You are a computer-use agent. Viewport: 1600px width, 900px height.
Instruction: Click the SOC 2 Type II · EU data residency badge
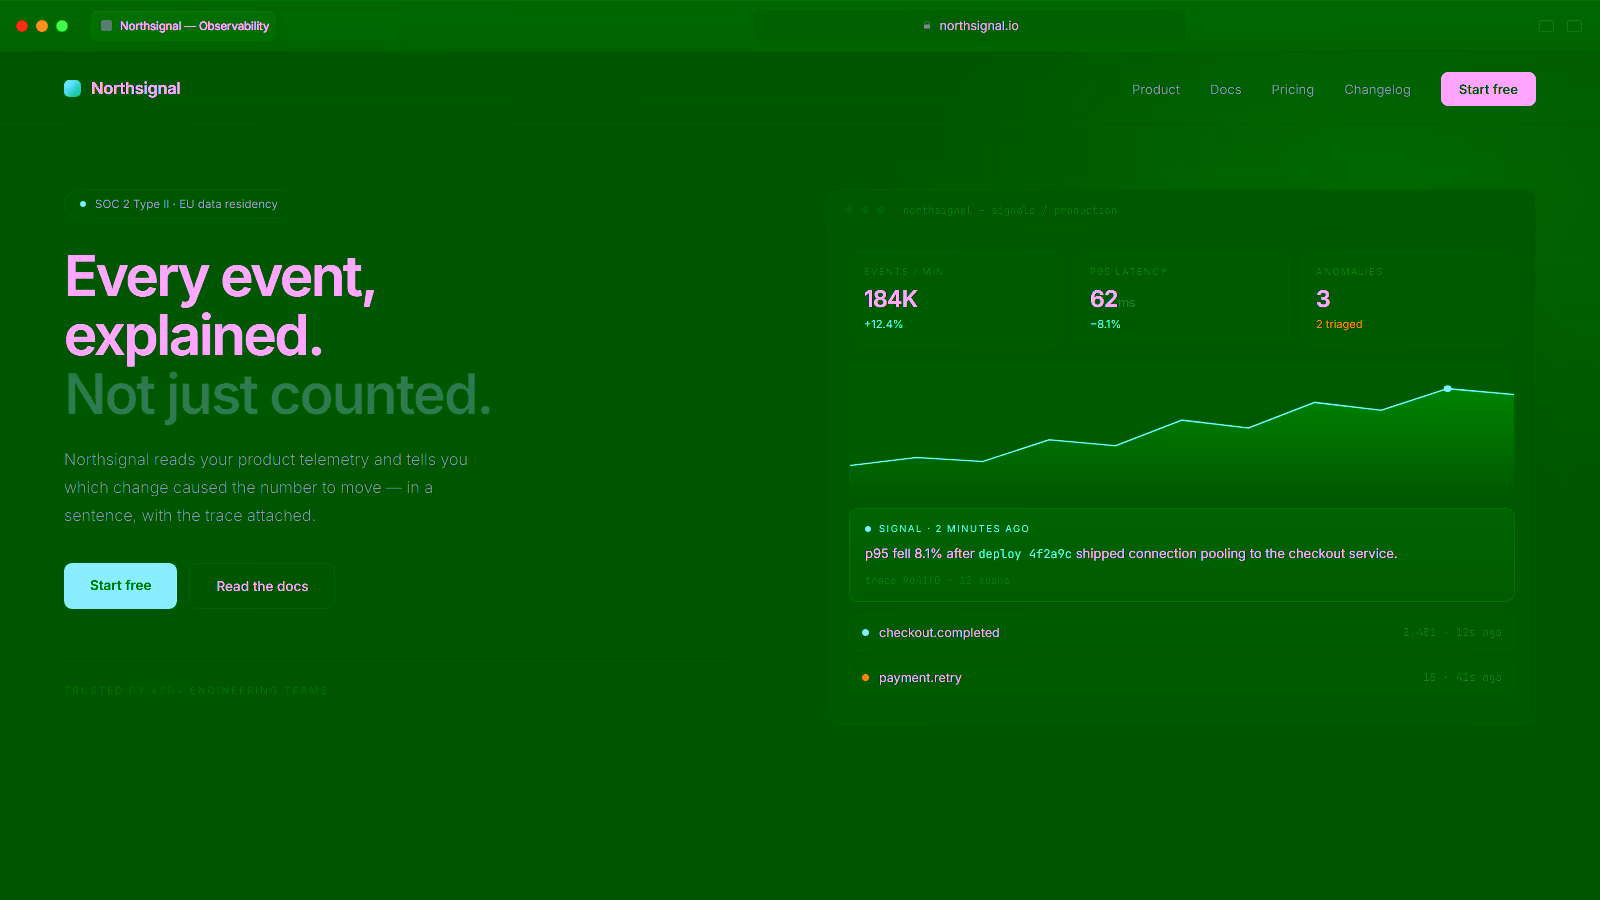click(x=177, y=204)
